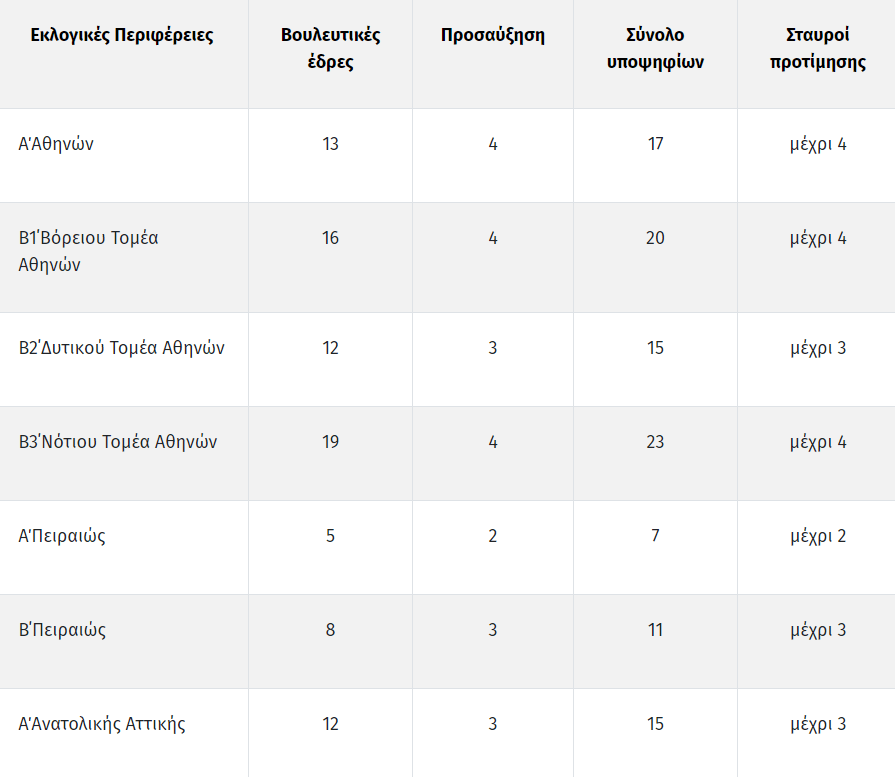Viewport: 895px width, 777px height.
Task: Select the Β1'Βόρειου Τομέα Αθηνών cell
Action: coord(88,251)
